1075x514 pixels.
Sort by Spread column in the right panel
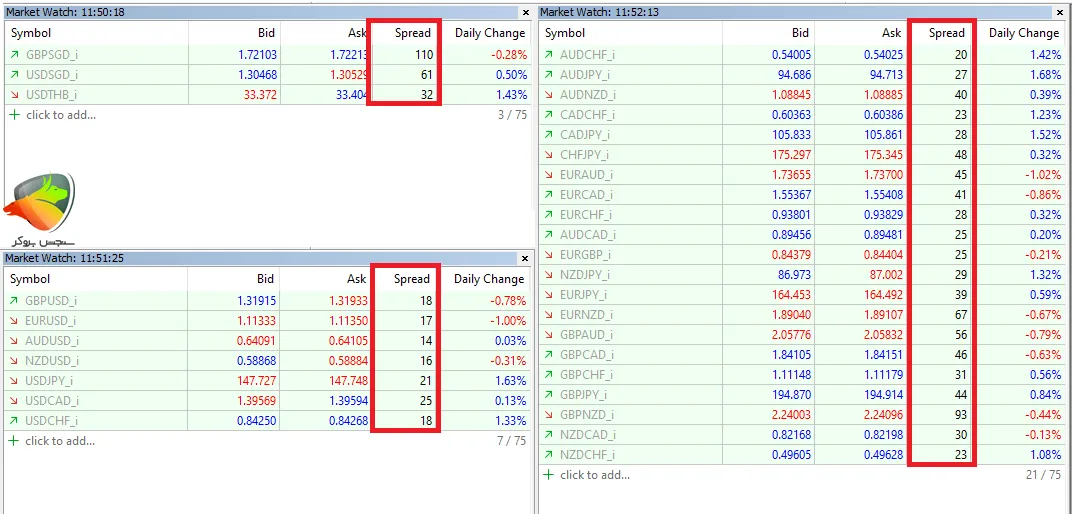click(x=946, y=33)
